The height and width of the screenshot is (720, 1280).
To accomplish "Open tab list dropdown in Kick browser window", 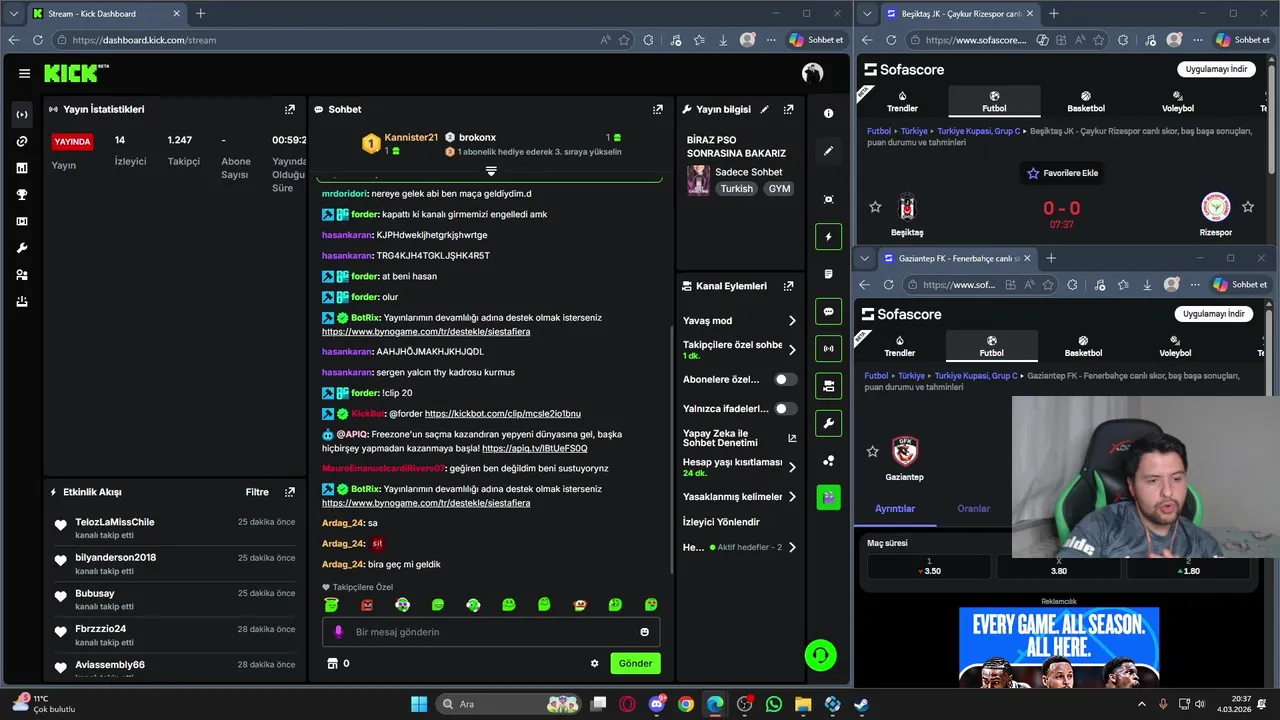I will pos(14,14).
